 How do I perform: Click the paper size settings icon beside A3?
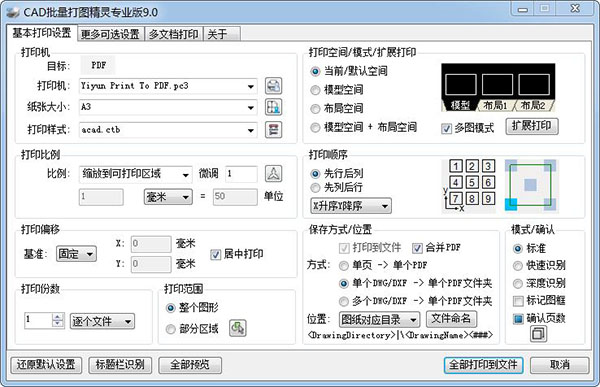(x=273, y=107)
